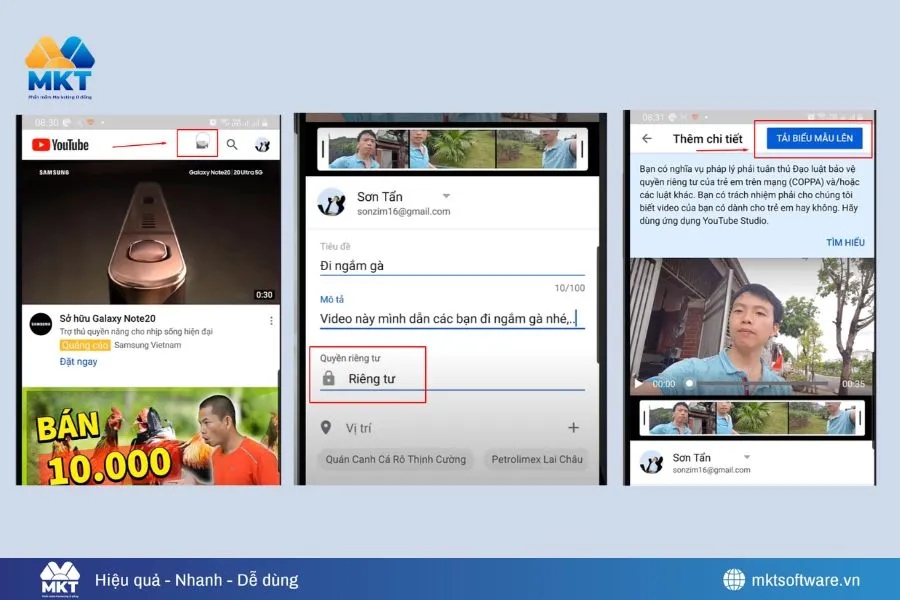Click the YouTube logo
The image size is (900, 600).
(x=60, y=143)
